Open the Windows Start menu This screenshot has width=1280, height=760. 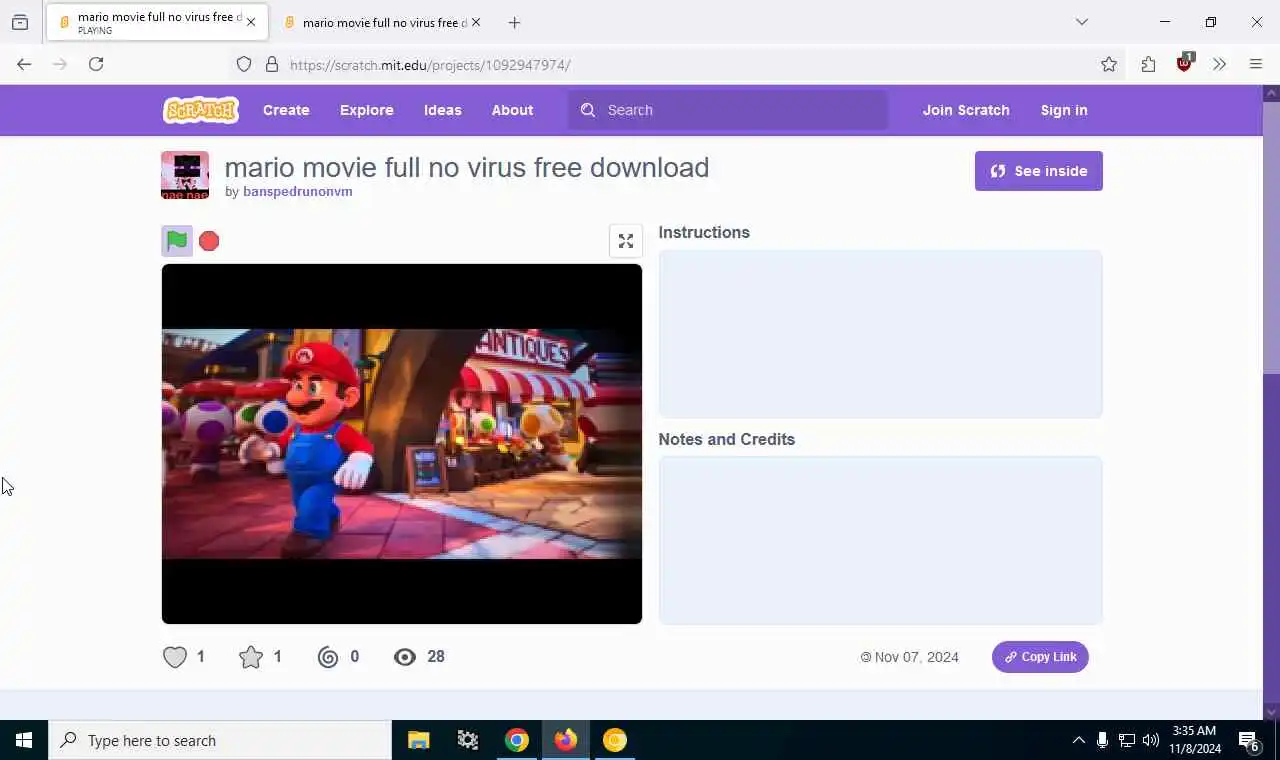tap(24, 740)
